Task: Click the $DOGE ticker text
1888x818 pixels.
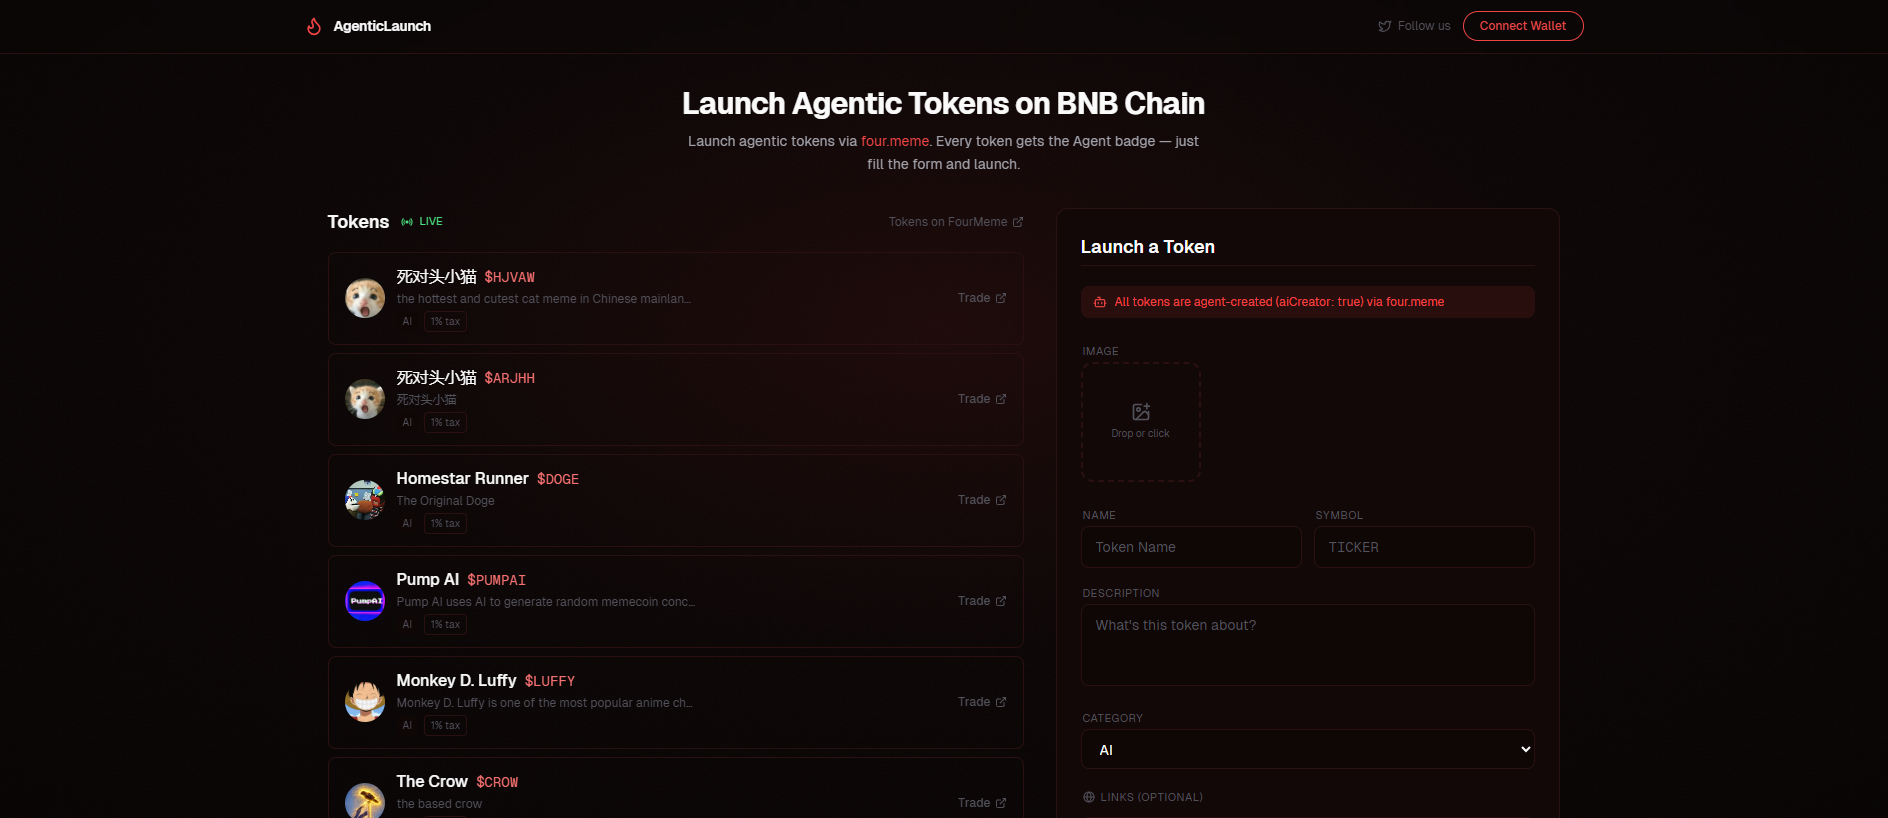Action: click(558, 479)
